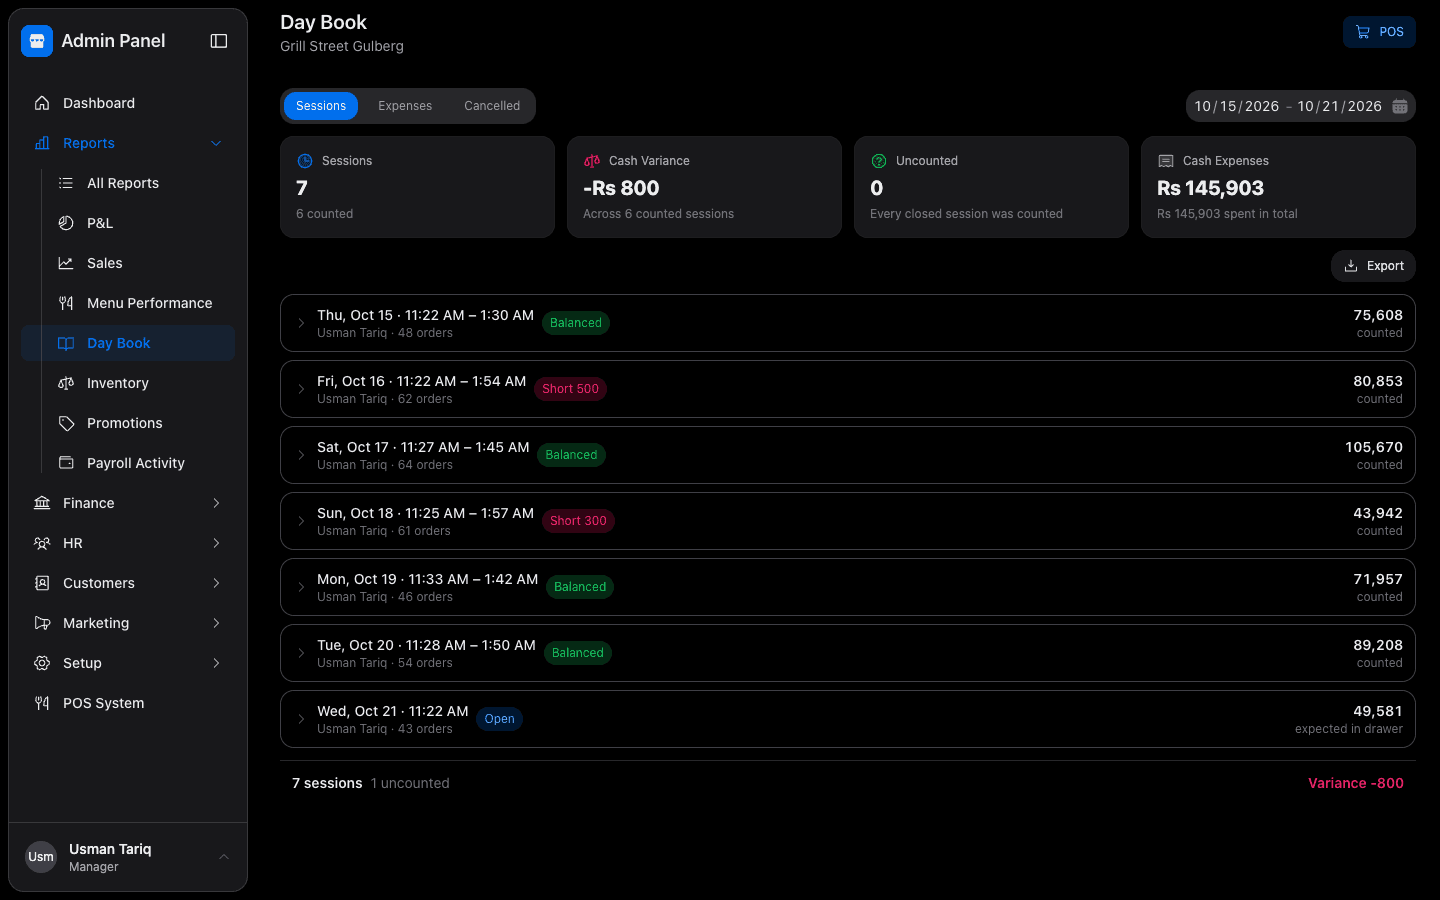The height and width of the screenshot is (900, 1440).
Task: Click the Short 500 status badge
Action: tap(570, 389)
